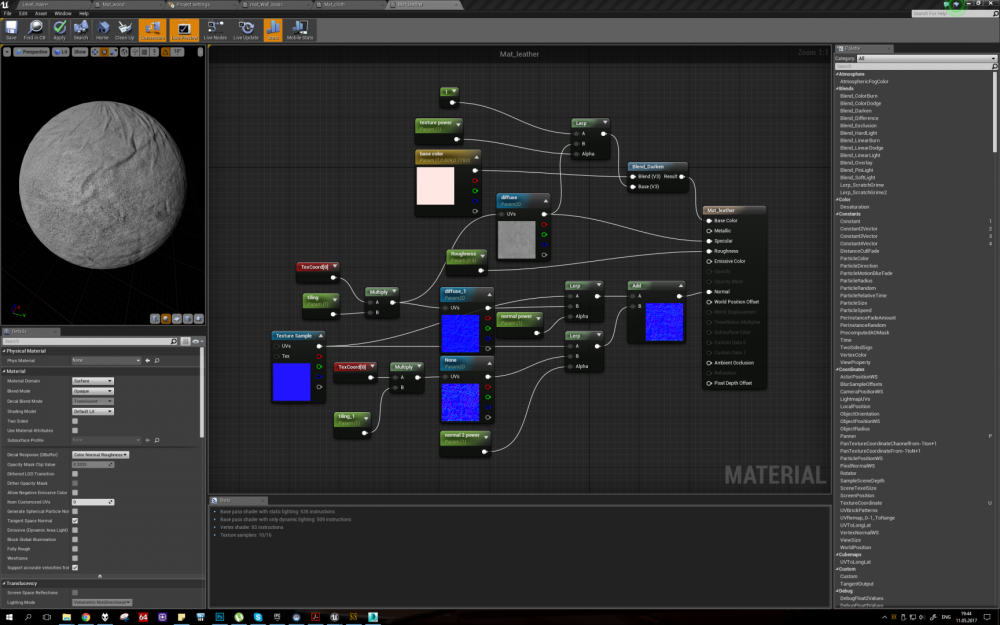Click the base color swatch on node
The height and width of the screenshot is (625, 1000).
coord(436,186)
